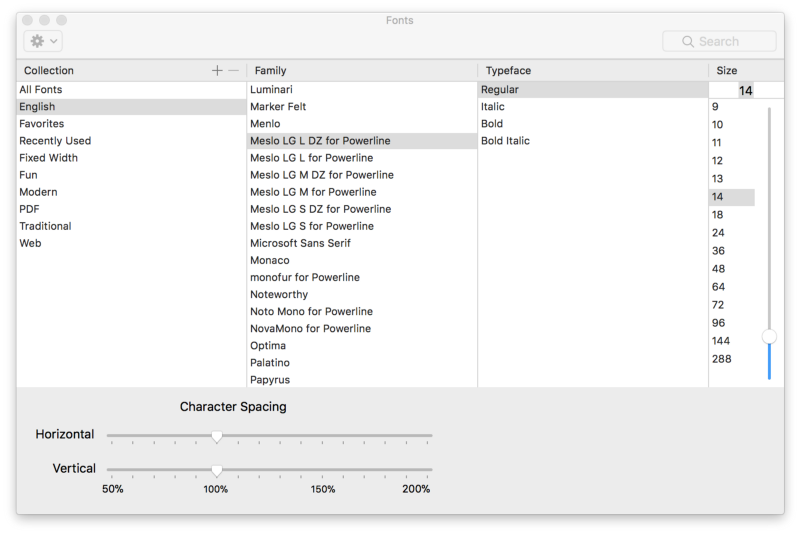This screenshot has height=534, width=800.
Task: Select Meslo LG S for Powerline
Action: 362,226
